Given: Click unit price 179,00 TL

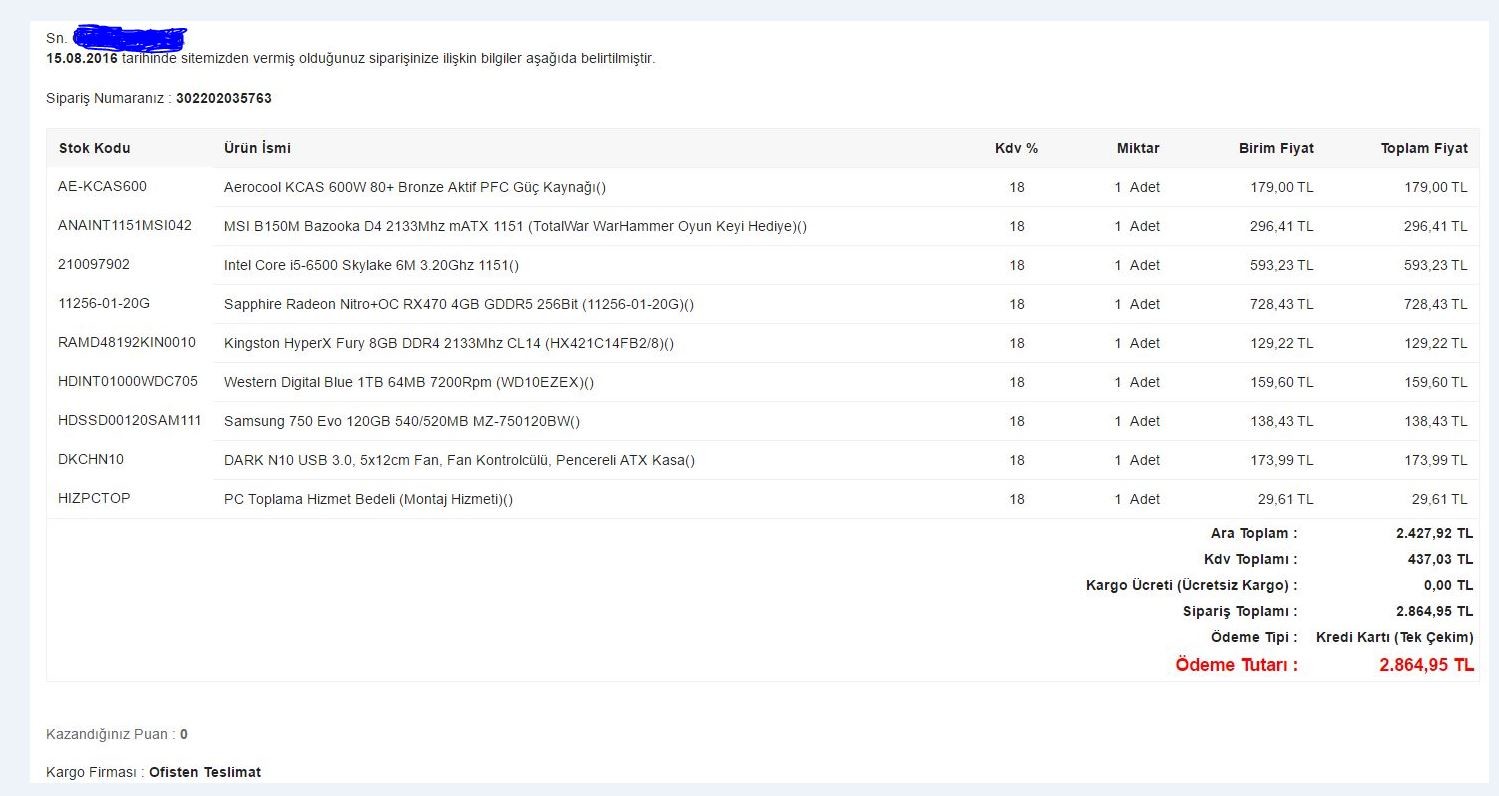Looking at the screenshot, I should [1282, 187].
